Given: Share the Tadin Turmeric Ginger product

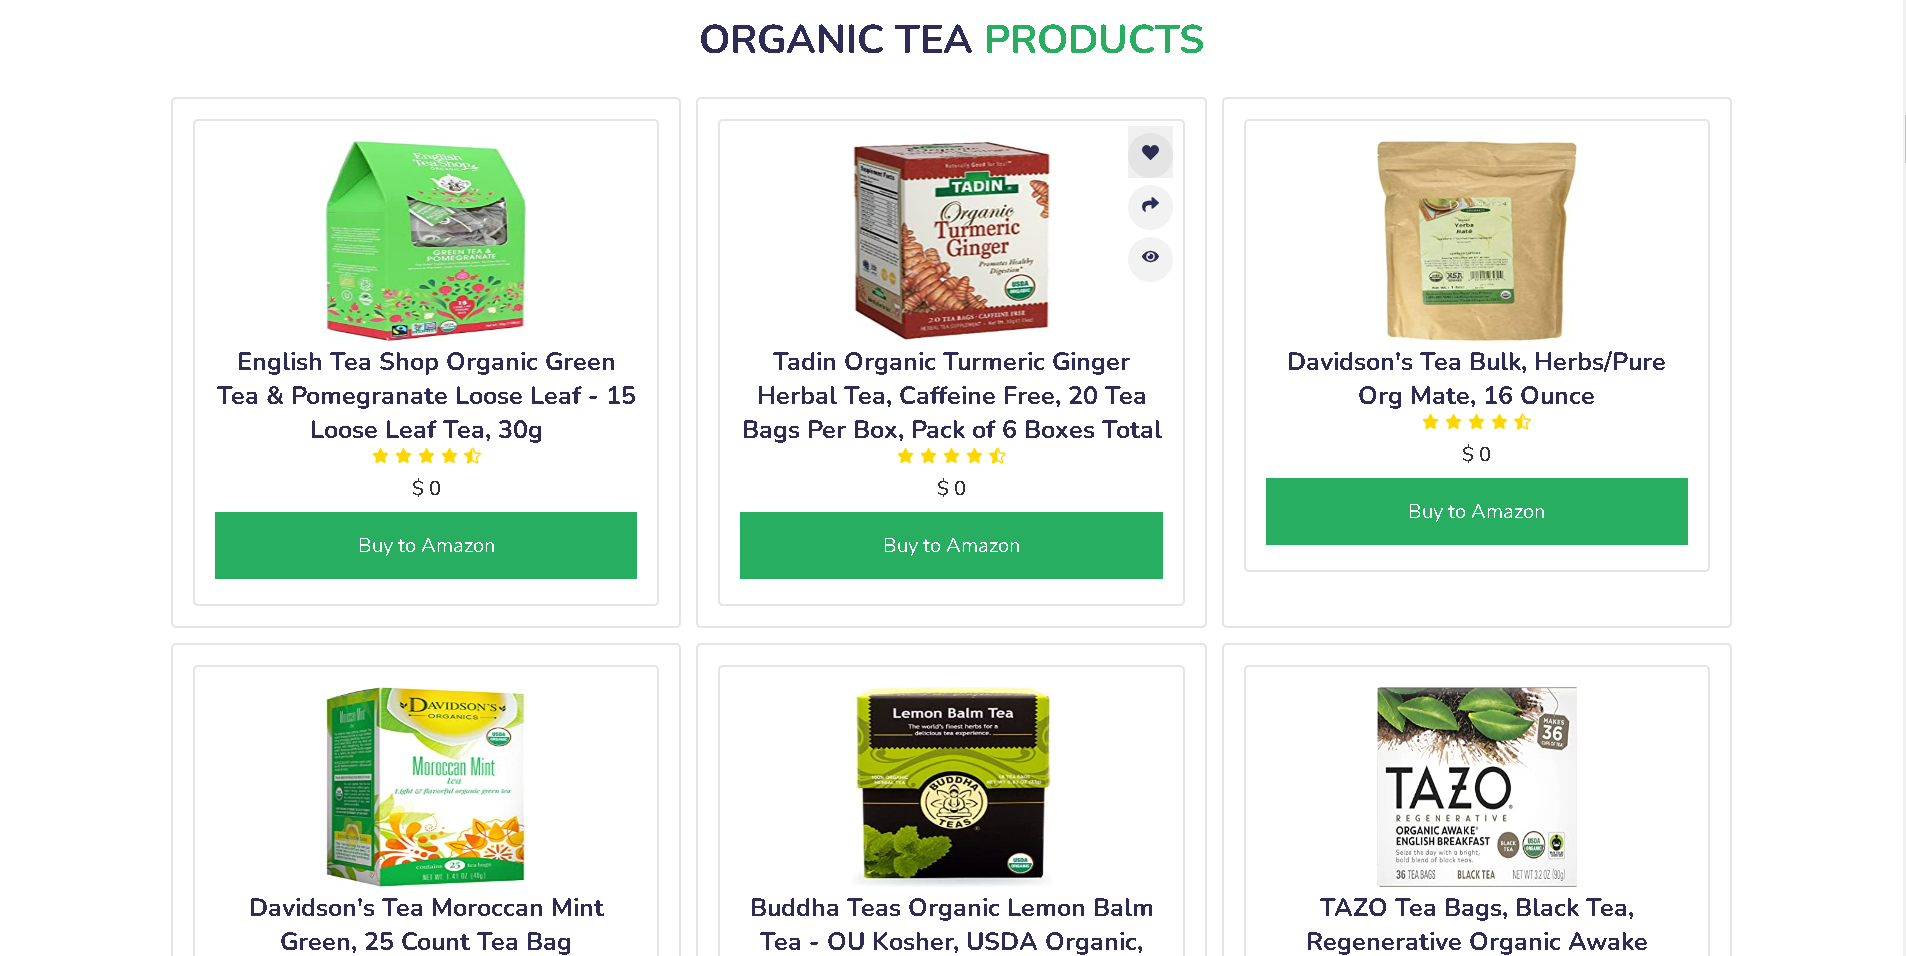Looking at the screenshot, I should (x=1150, y=206).
